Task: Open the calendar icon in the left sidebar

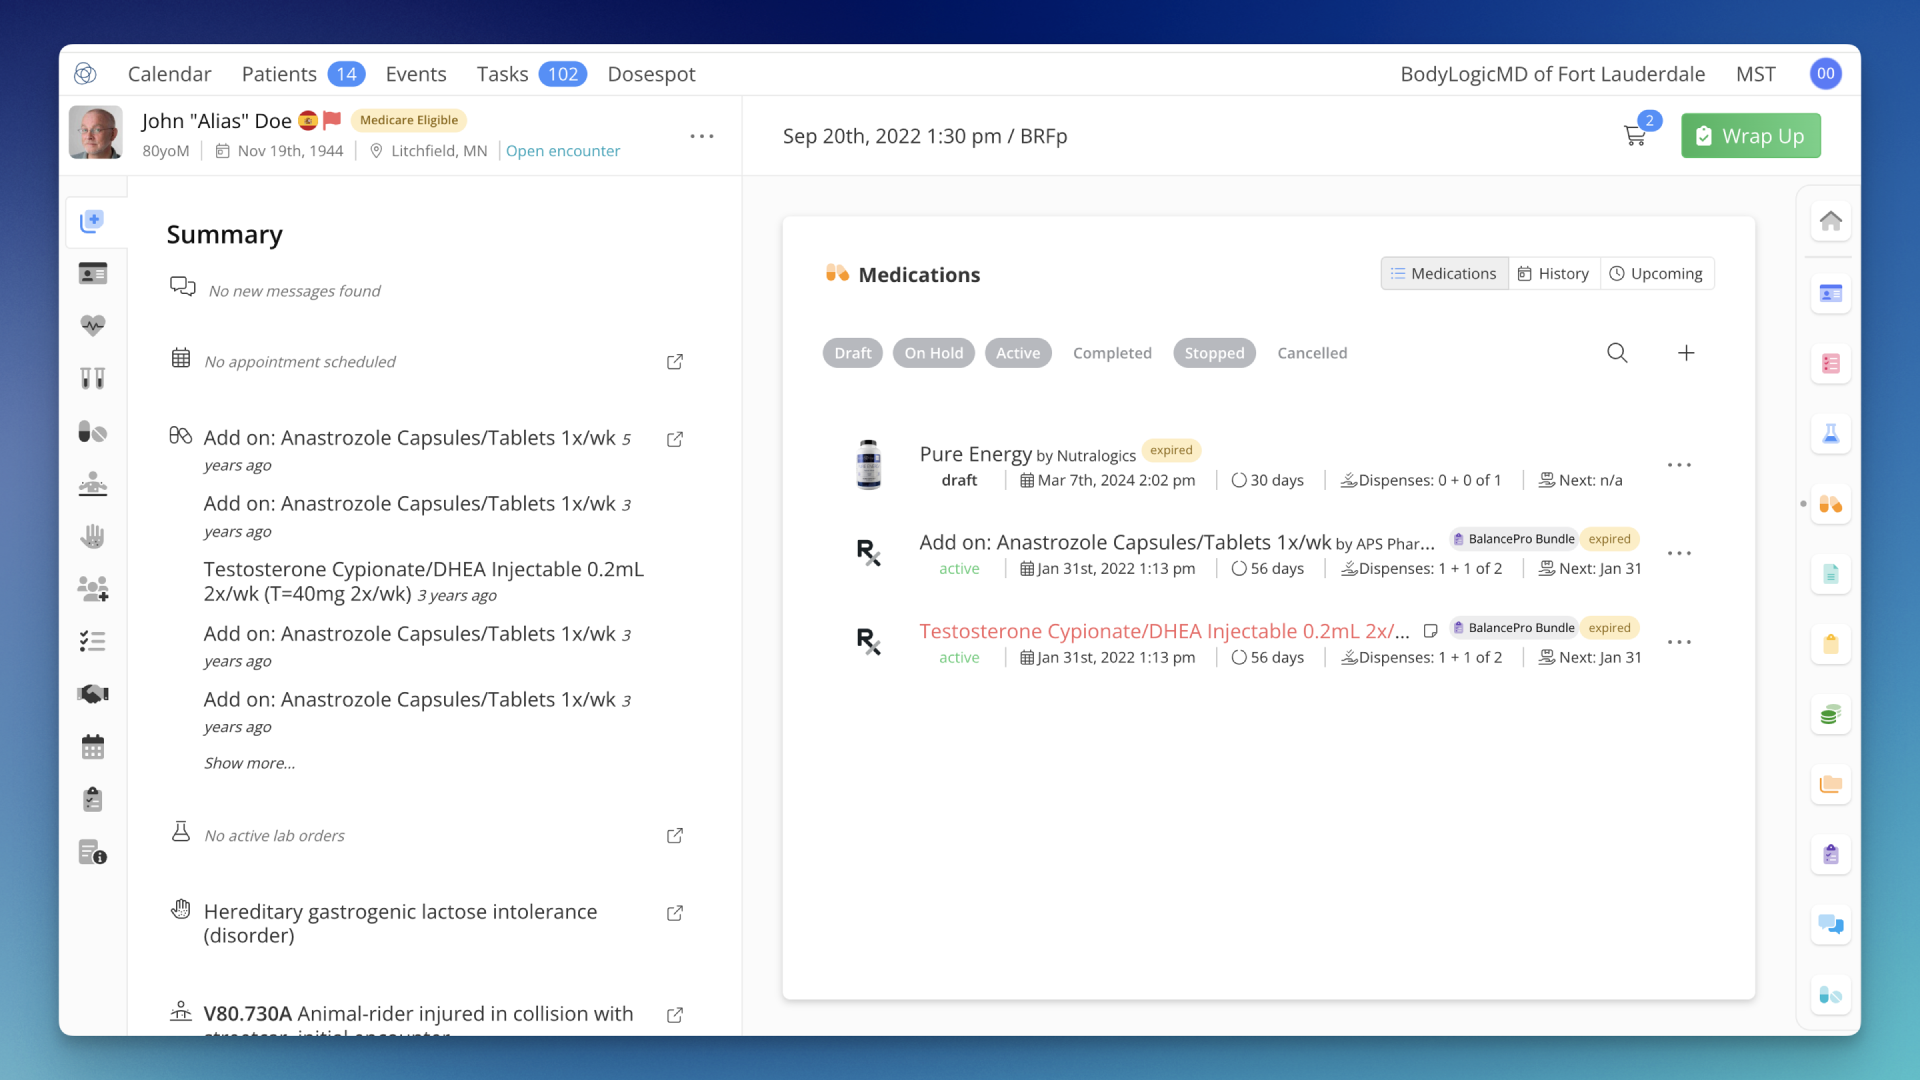Action: click(92, 746)
